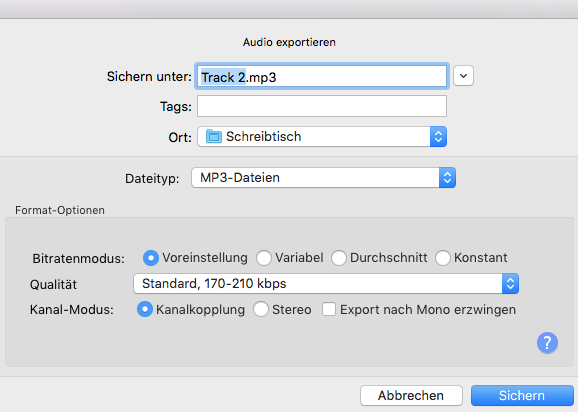Viewport: 578px width, 412px height.
Task: Click into the Sichern unter filename field
Action: point(322,76)
